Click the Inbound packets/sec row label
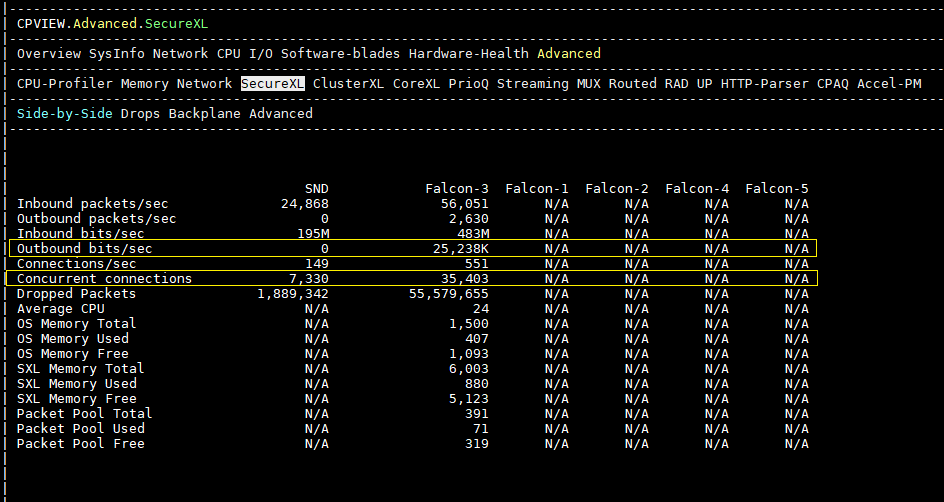The image size is (944, 502). tap(93, 203)
